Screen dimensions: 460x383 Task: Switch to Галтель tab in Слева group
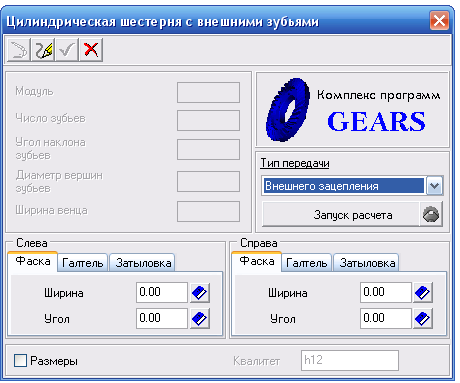[x=83, y=263]
